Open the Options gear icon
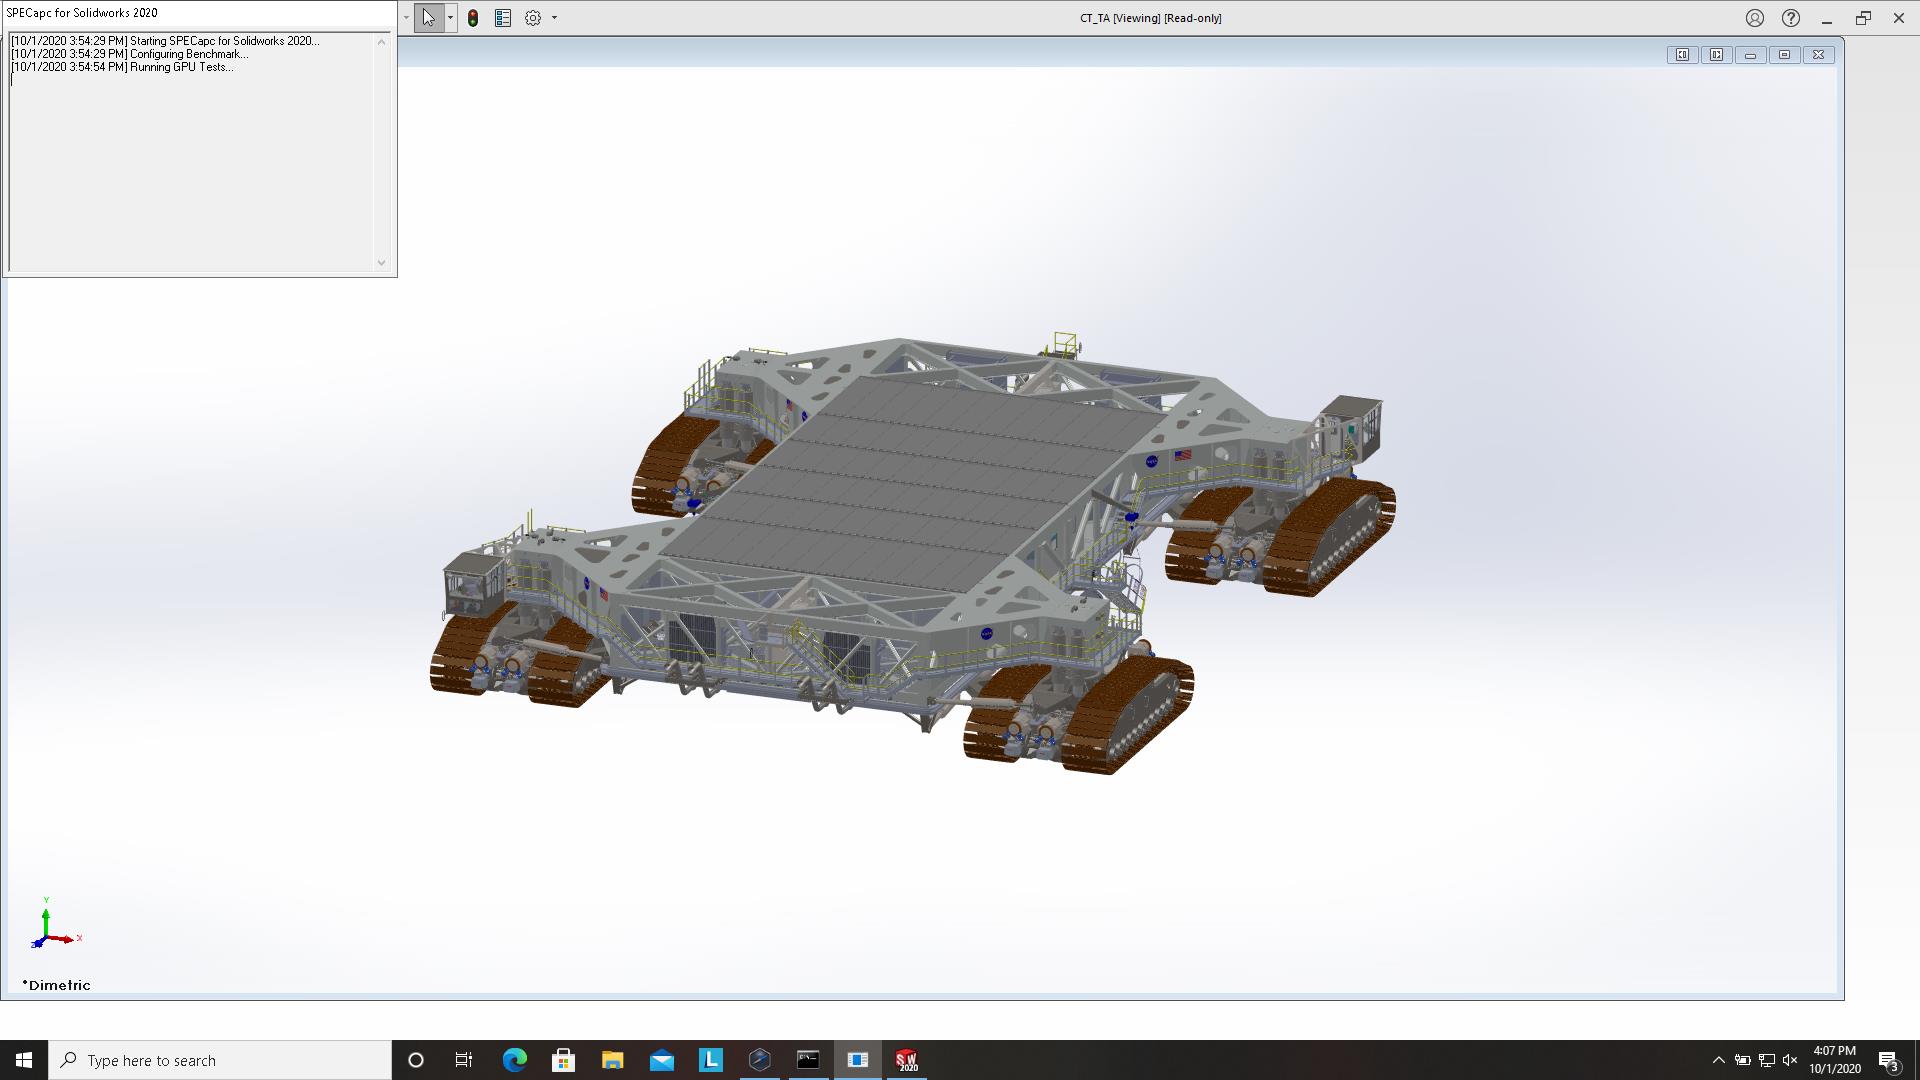 [x=533, y=18]
